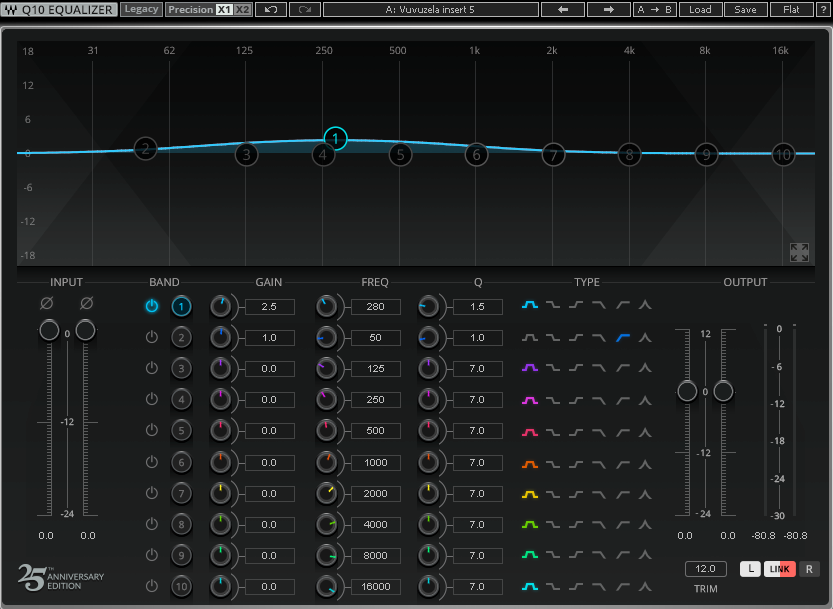833x609 pixels.
Task: Open help with the question mark button
Action: click(x=823, y=10)
